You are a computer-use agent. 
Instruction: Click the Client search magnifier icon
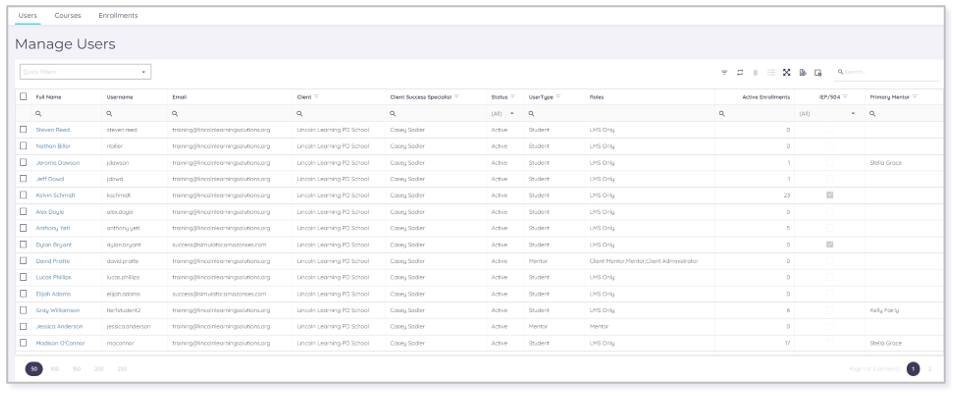[x=299, y=114]
